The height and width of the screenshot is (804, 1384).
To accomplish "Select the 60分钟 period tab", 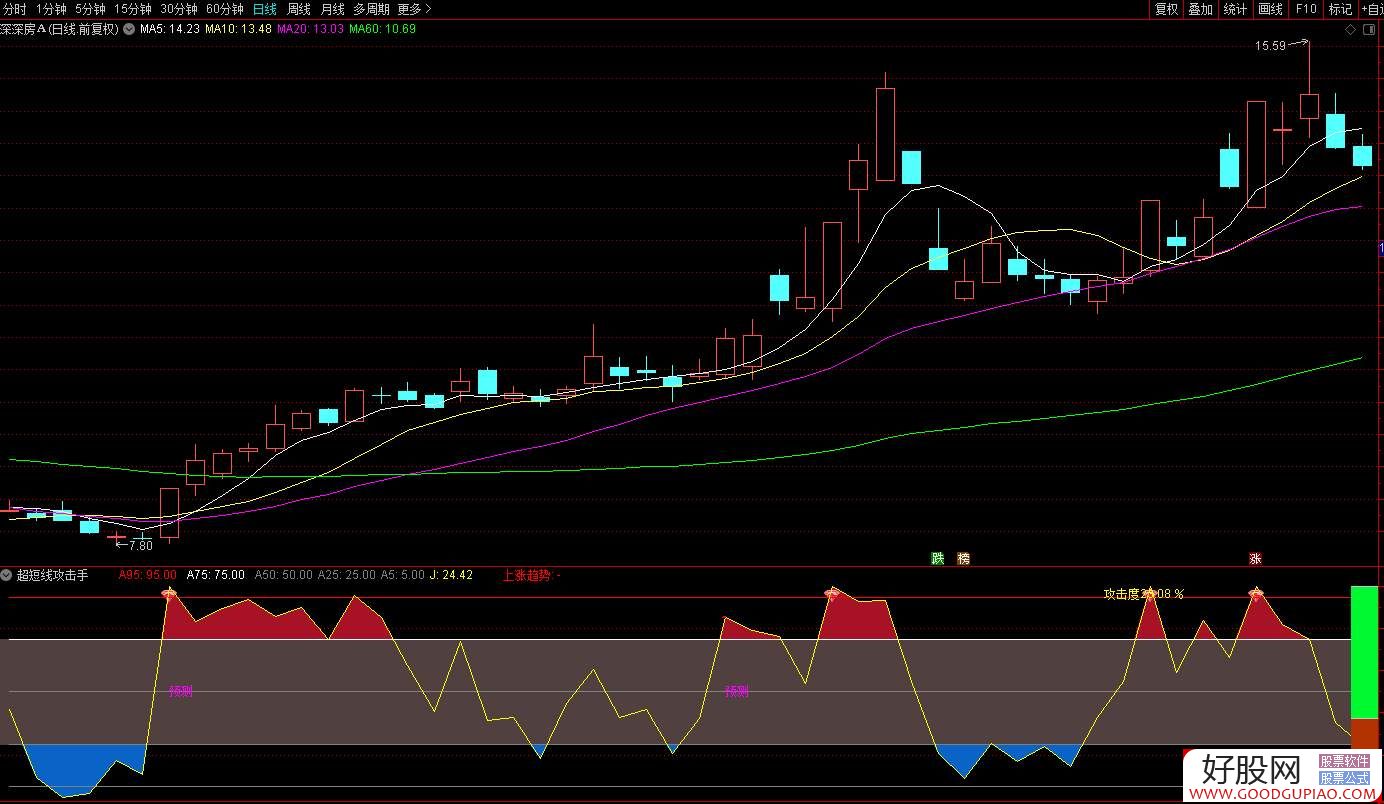I will click(225, 9).
